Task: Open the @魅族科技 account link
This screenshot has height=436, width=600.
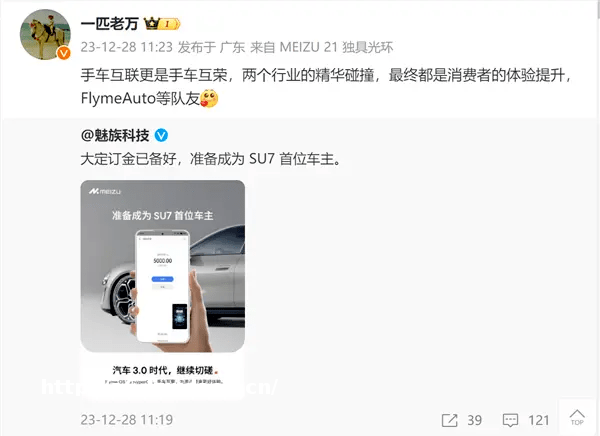Action: [x=115, y=136]
